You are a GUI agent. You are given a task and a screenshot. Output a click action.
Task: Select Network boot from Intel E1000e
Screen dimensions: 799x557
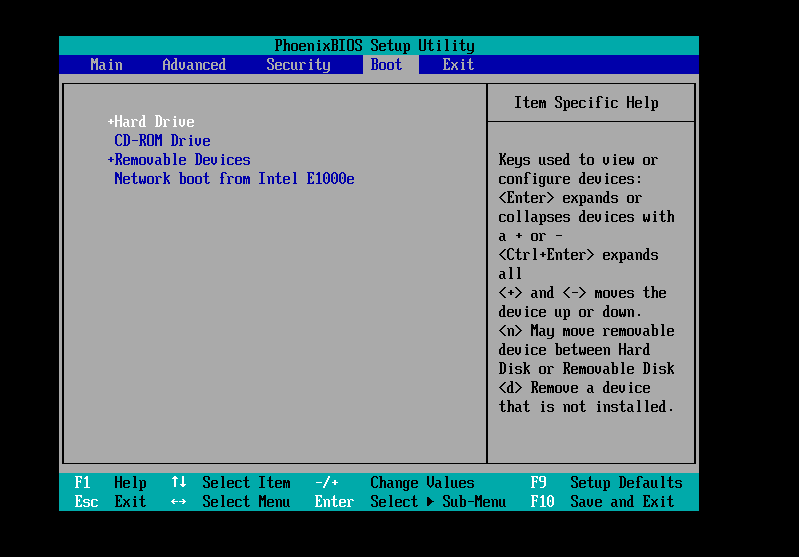tap(234, 179)
